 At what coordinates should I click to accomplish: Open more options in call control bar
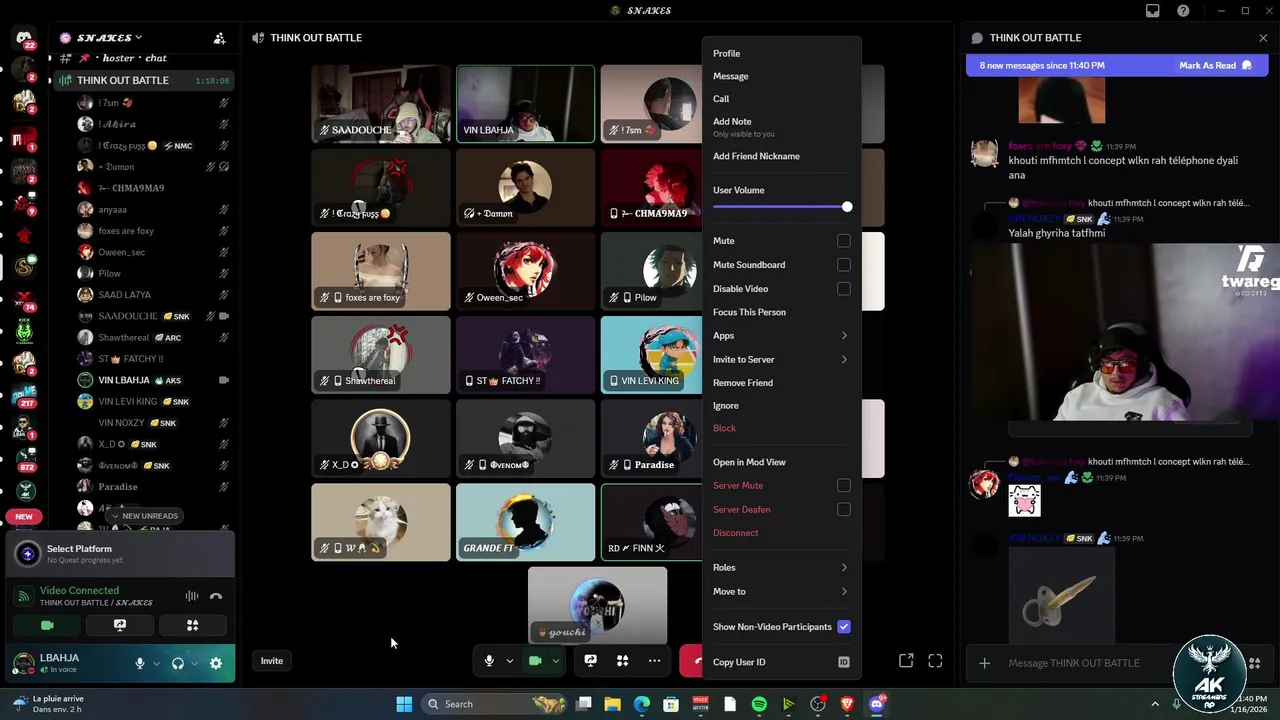pyautogui.click(x=654, y=661)
